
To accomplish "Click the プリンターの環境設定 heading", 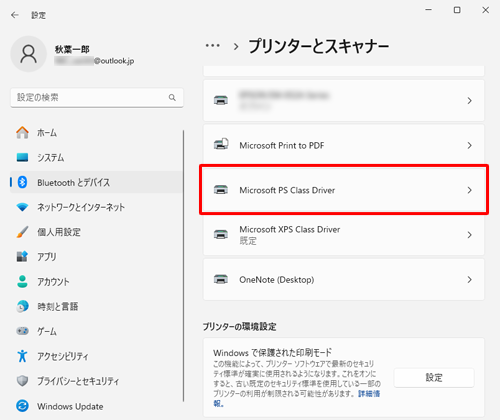I will tap(239, 326).
